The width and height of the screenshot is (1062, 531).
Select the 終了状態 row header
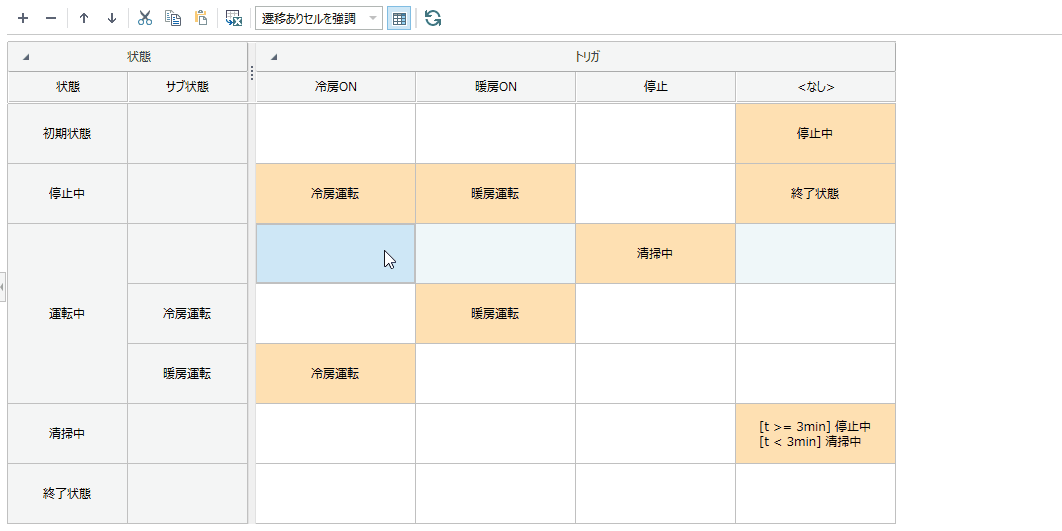[x=68, y=494]
